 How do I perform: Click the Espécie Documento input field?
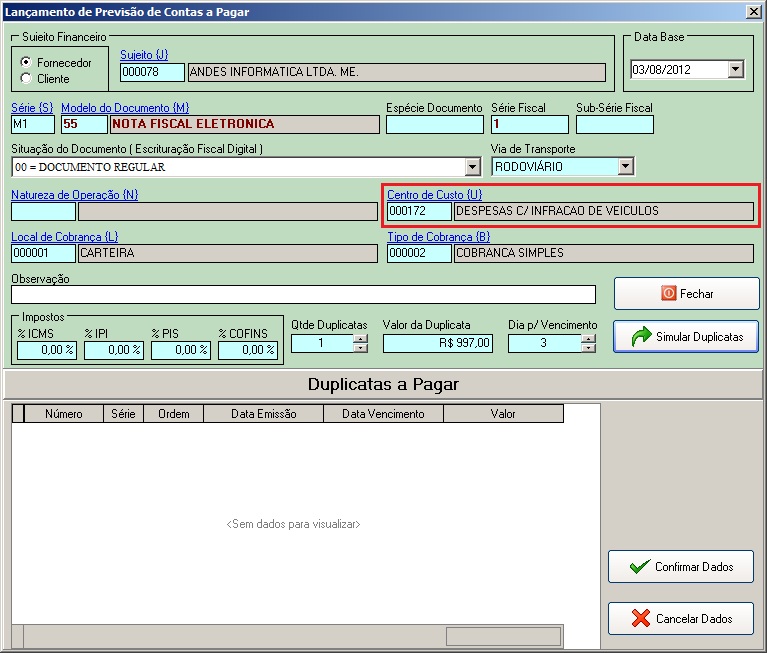[434, 124]
